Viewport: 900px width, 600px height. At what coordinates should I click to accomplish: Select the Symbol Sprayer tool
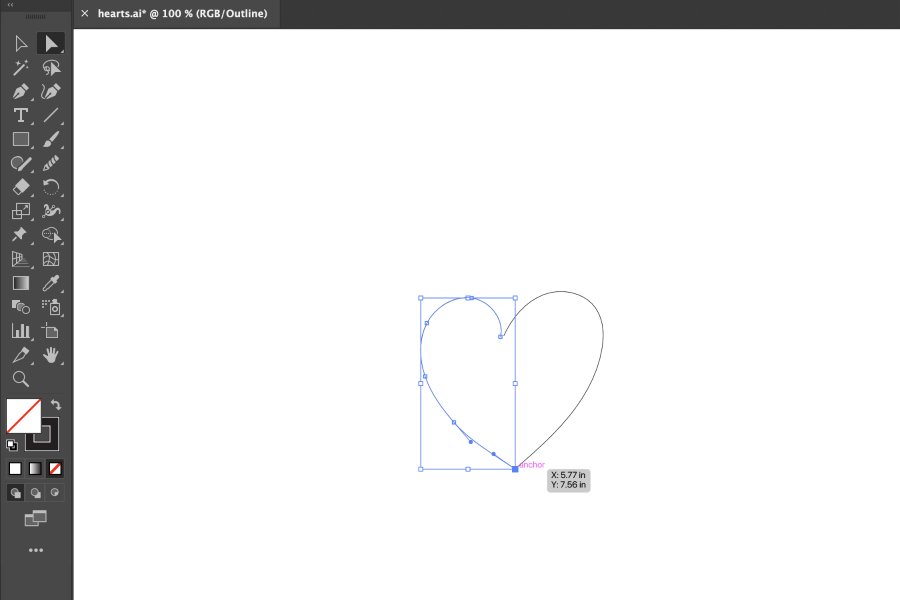pos(51,307)
